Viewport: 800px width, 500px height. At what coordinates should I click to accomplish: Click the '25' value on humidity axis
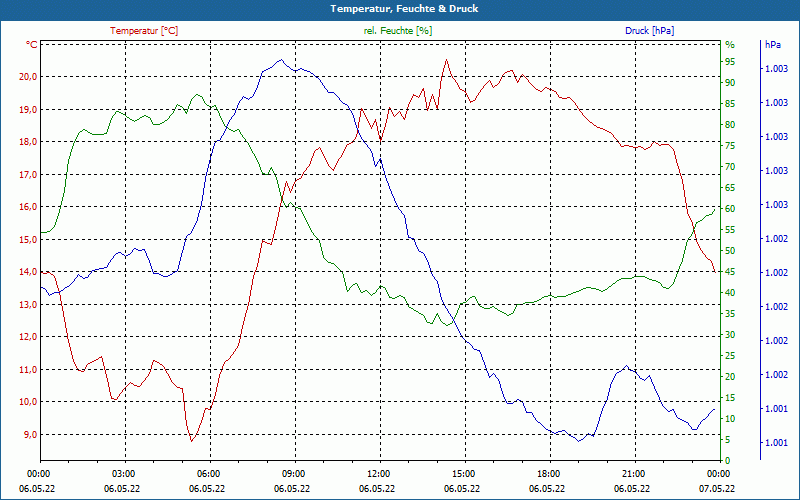coord(730,356)
